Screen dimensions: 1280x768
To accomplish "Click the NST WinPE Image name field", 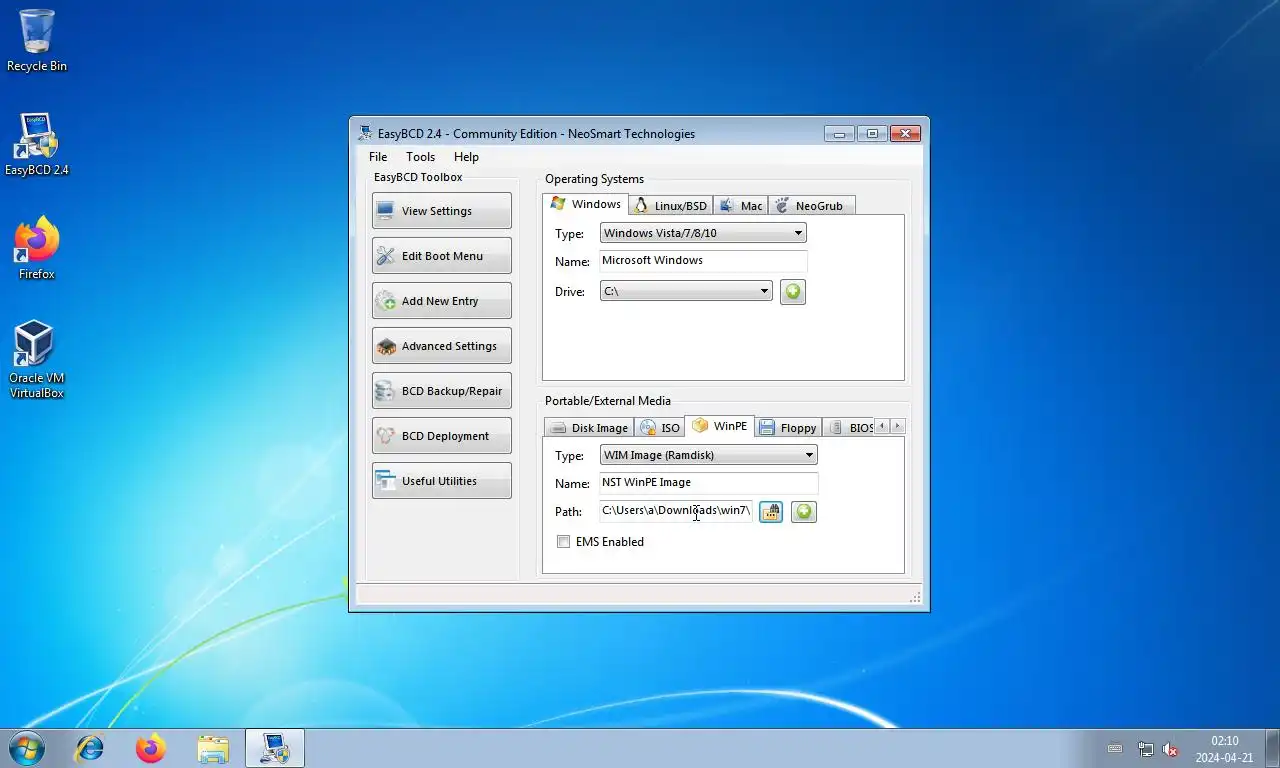I will [x=709, y=482].
